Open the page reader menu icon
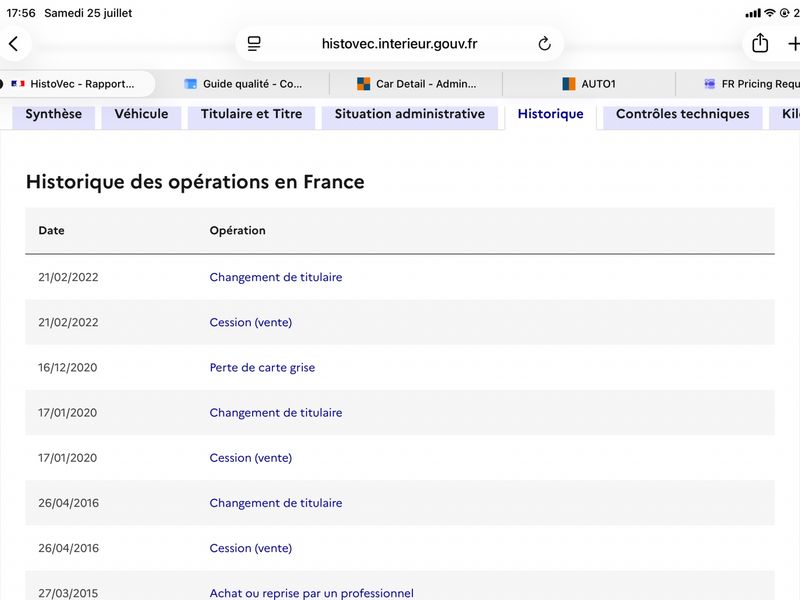 click(254, 44)
